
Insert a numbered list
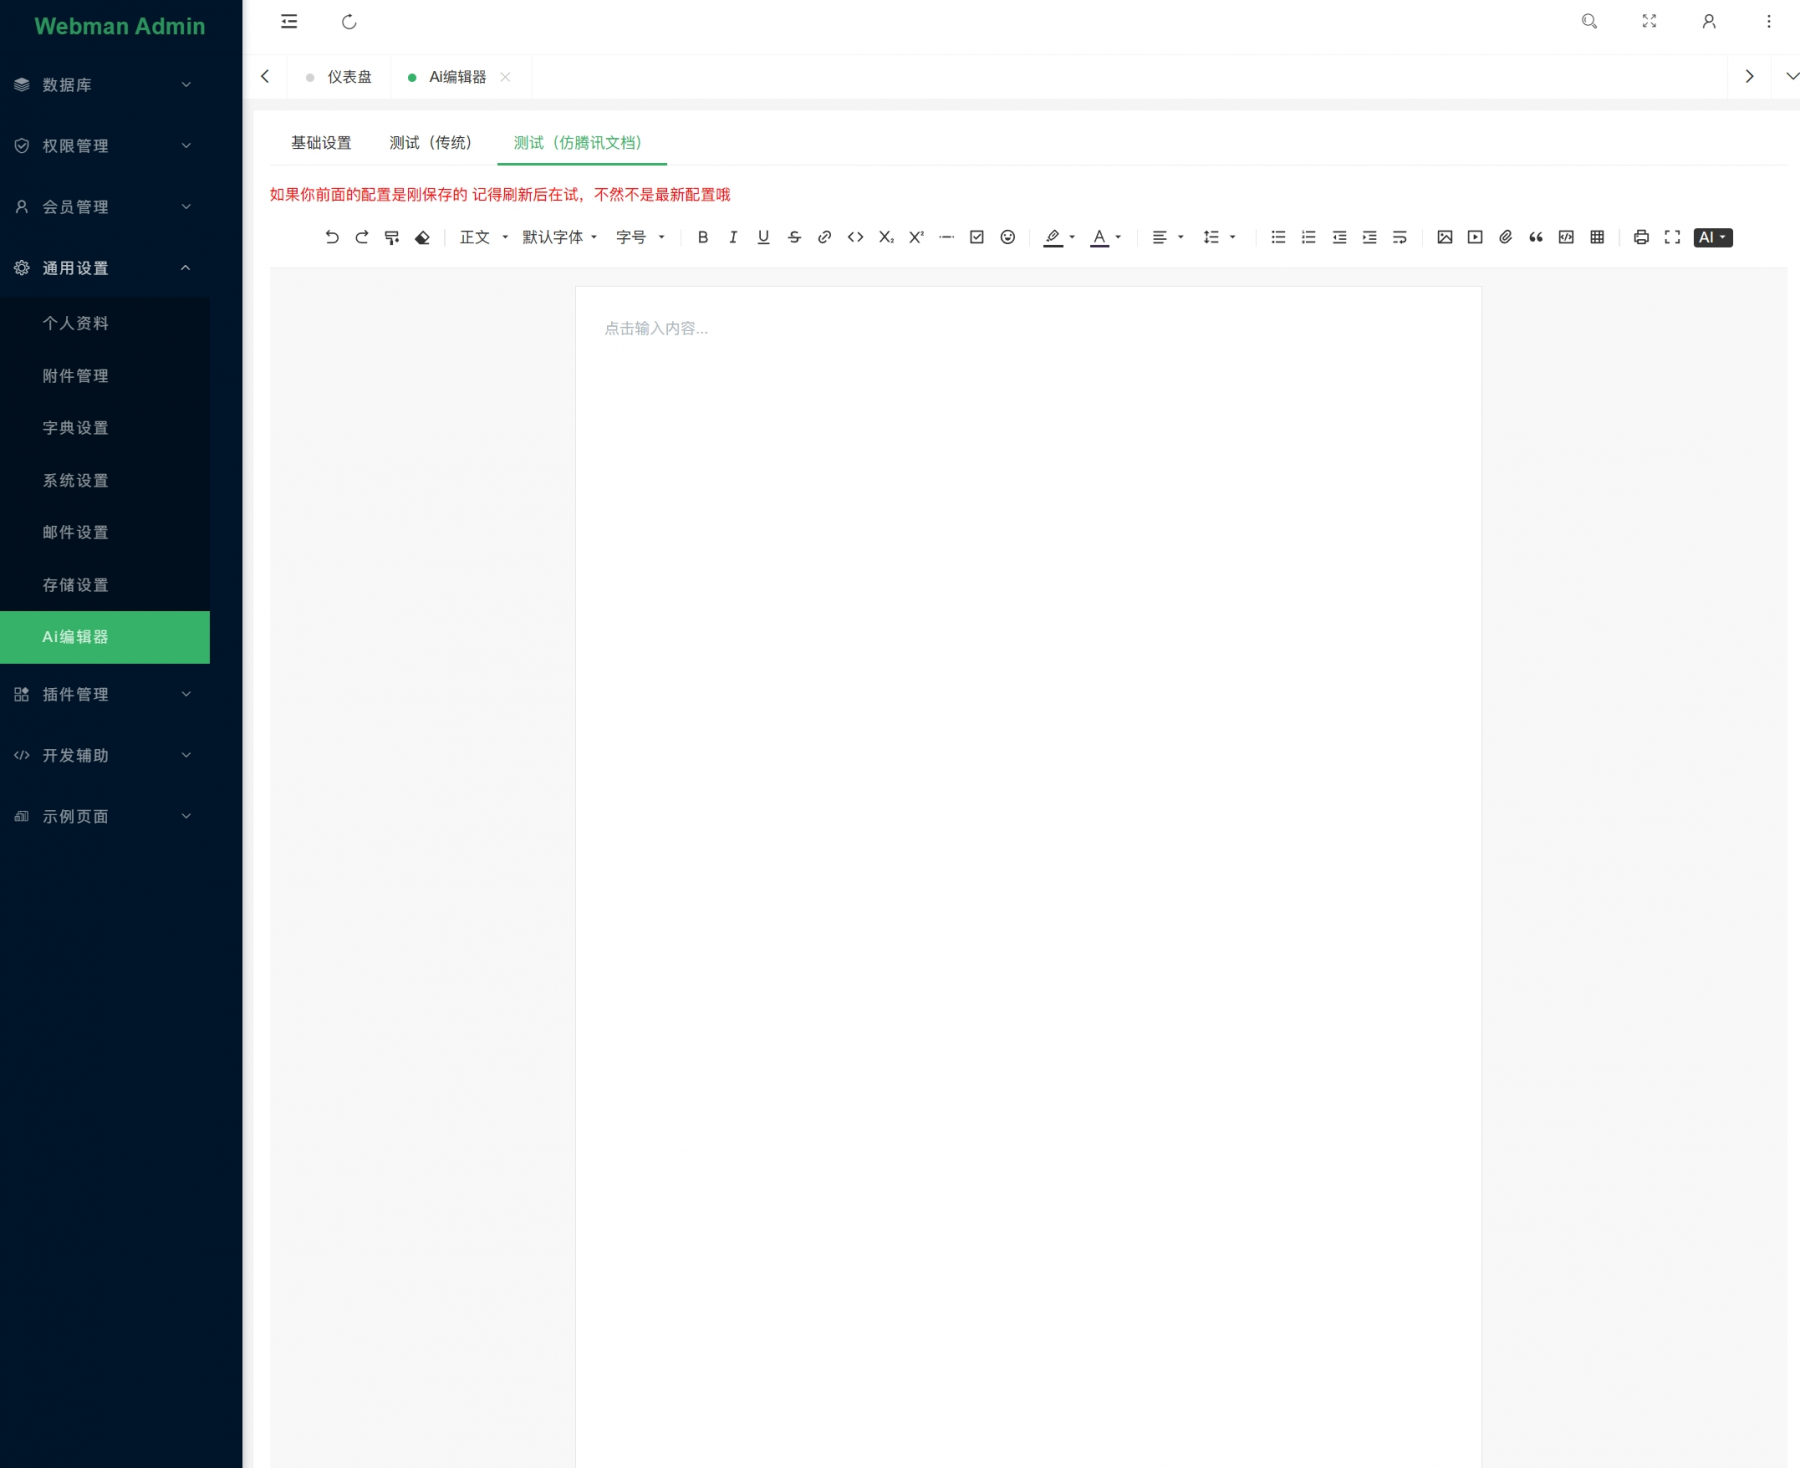tap(1308, 237)
